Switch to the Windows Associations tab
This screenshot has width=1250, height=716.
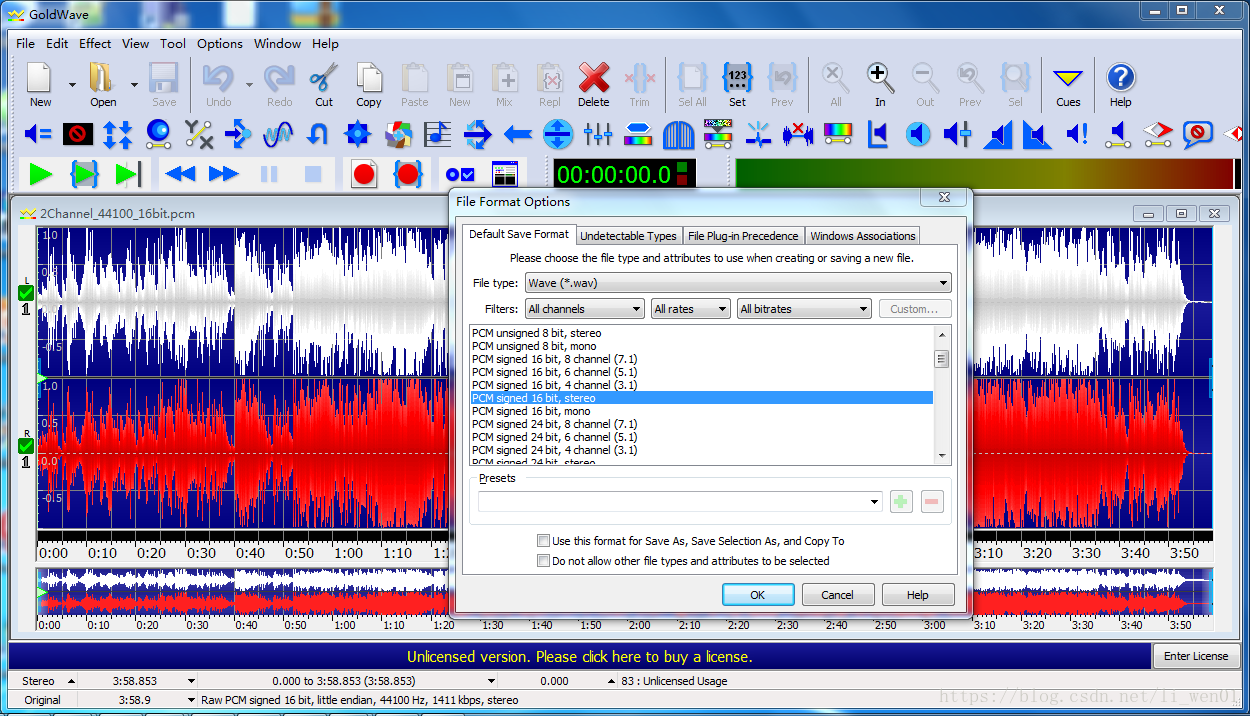pyautogui.click(x=862, y=236)
